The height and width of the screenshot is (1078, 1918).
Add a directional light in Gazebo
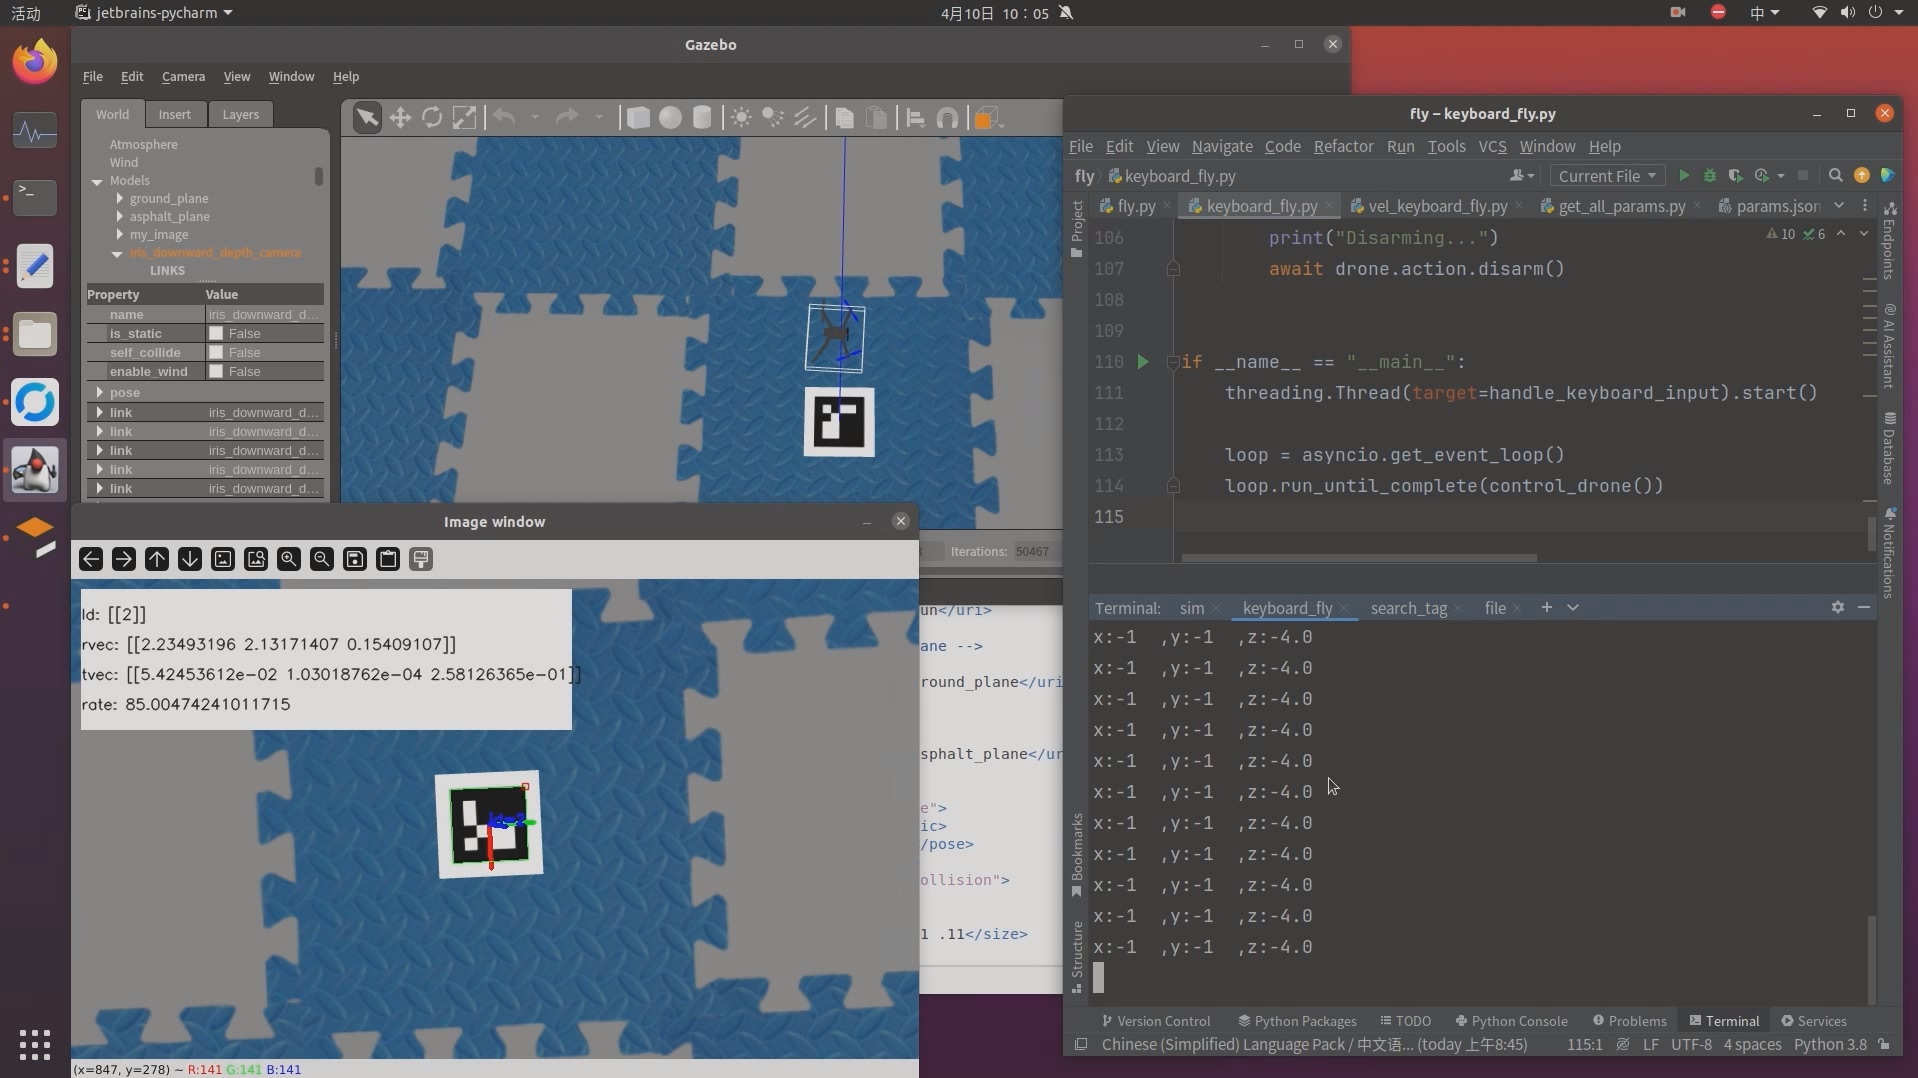pyautogui.click(x=805, y=118)
